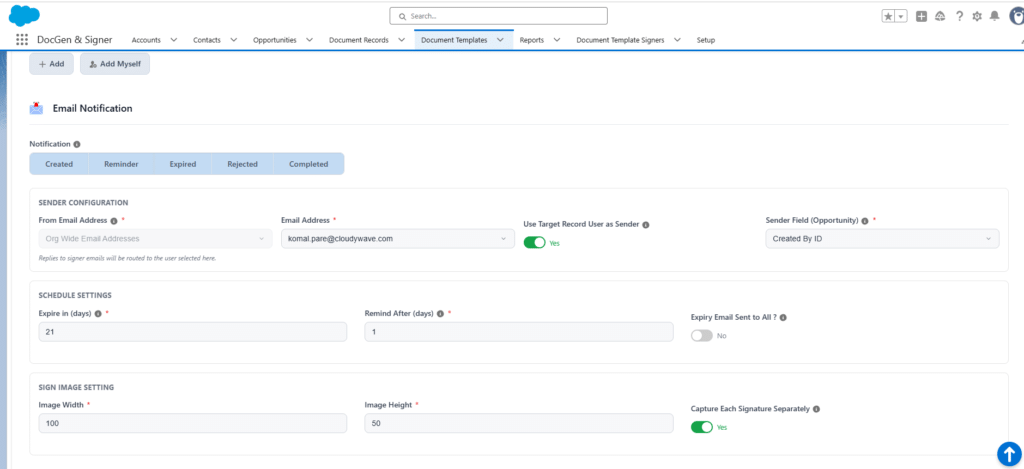The width and height of the screenshot is (1024, 469).
Task: Open the Help question mark icon
Action: [x=959, y=16]
